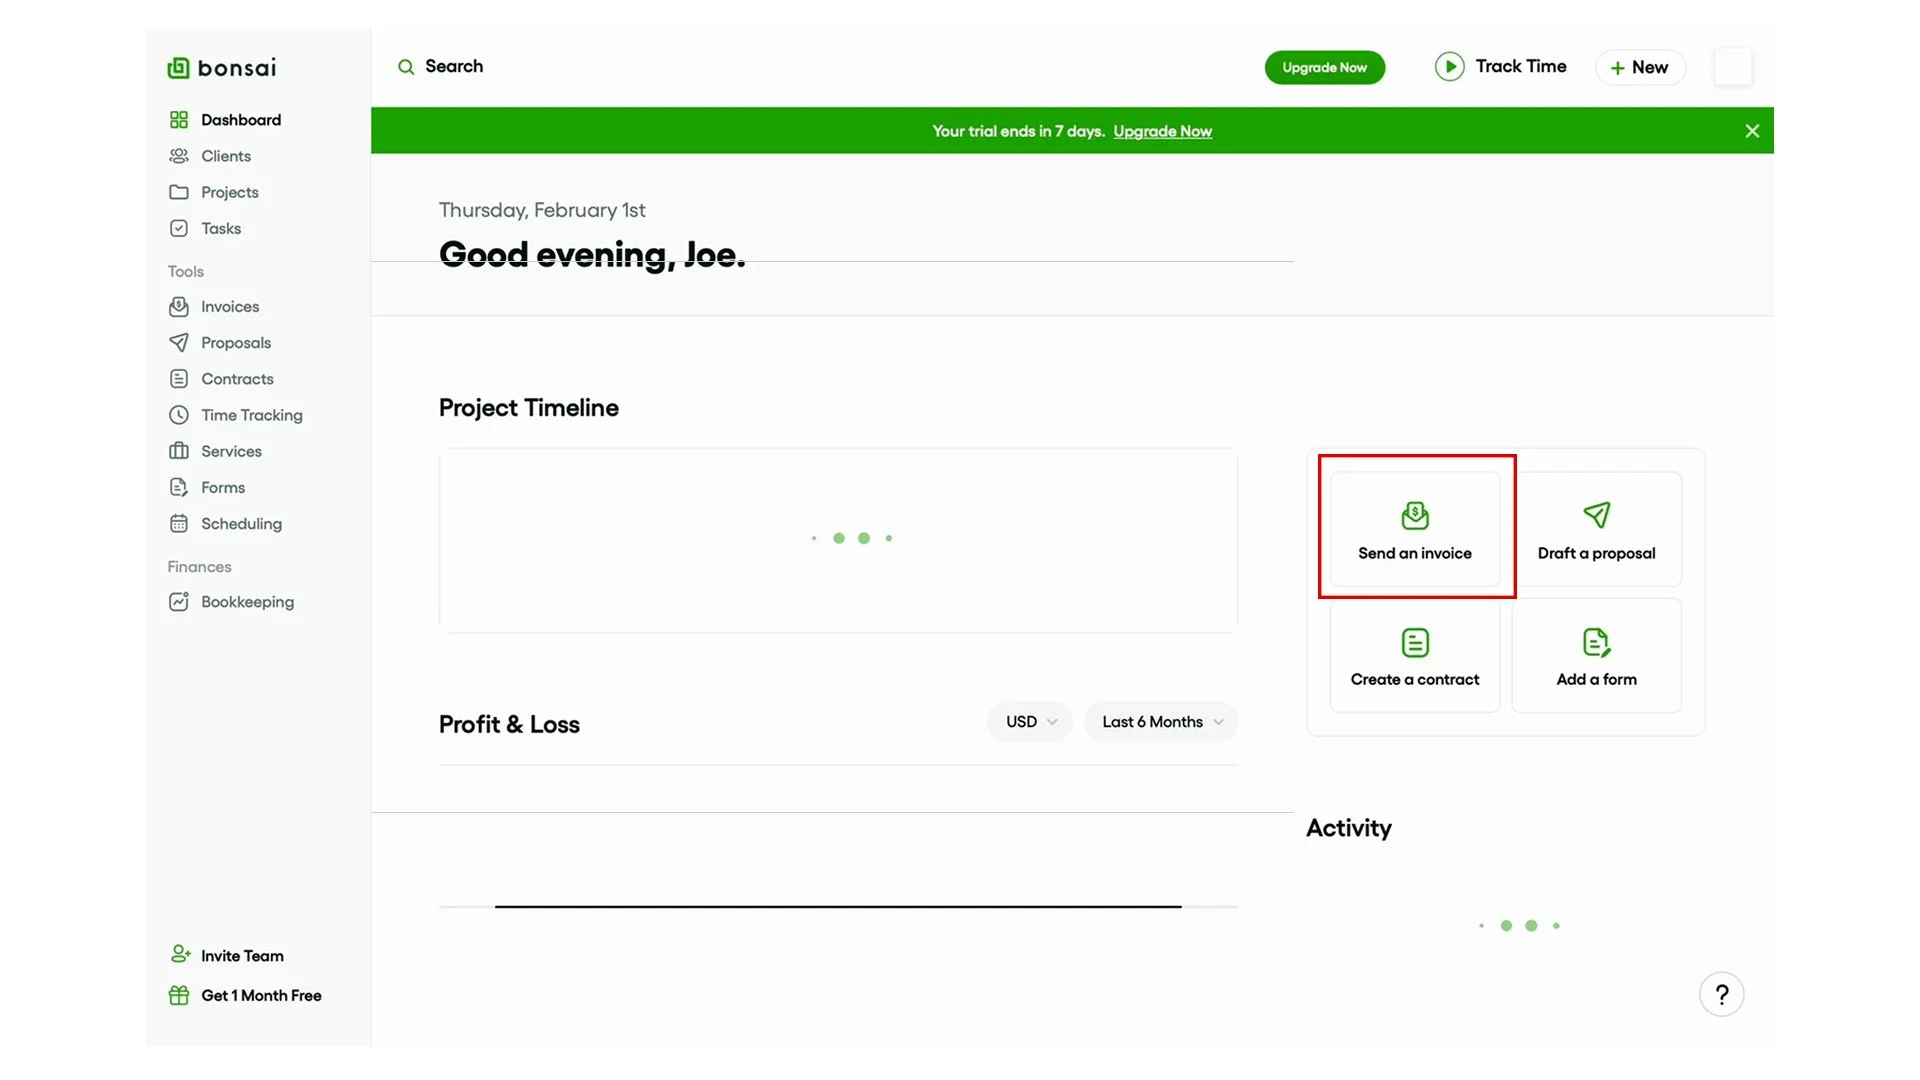This screenshot has width=1920, height=1080.
Task: Open the help question mark button
Action: [x=1721, y=994]
